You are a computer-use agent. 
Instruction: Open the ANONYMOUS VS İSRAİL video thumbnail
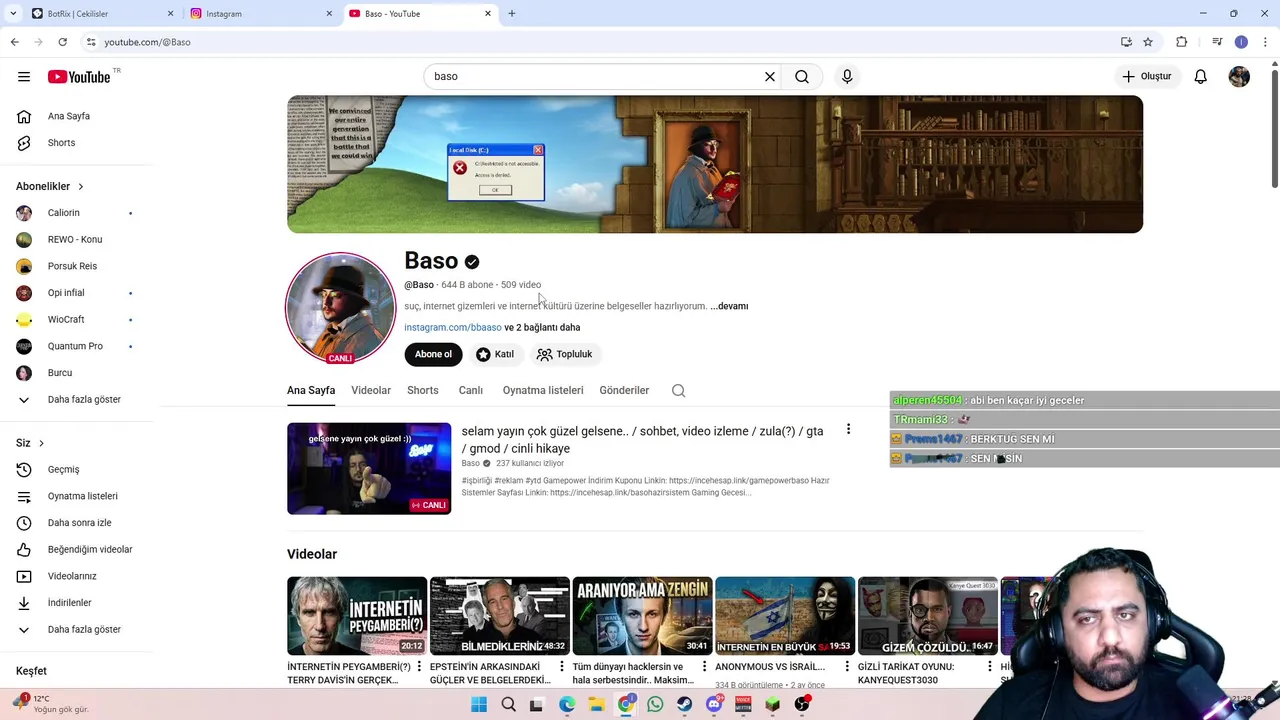coord(785,616)
